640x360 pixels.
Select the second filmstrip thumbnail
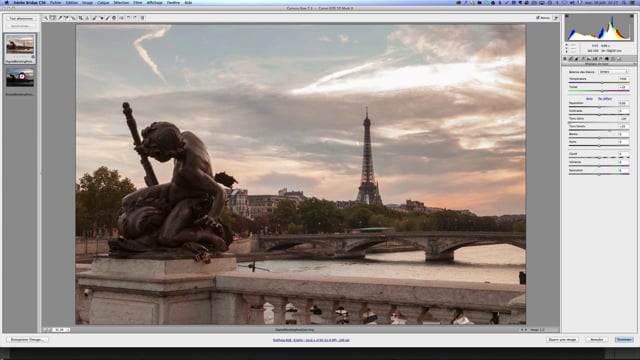click(20, 77)
